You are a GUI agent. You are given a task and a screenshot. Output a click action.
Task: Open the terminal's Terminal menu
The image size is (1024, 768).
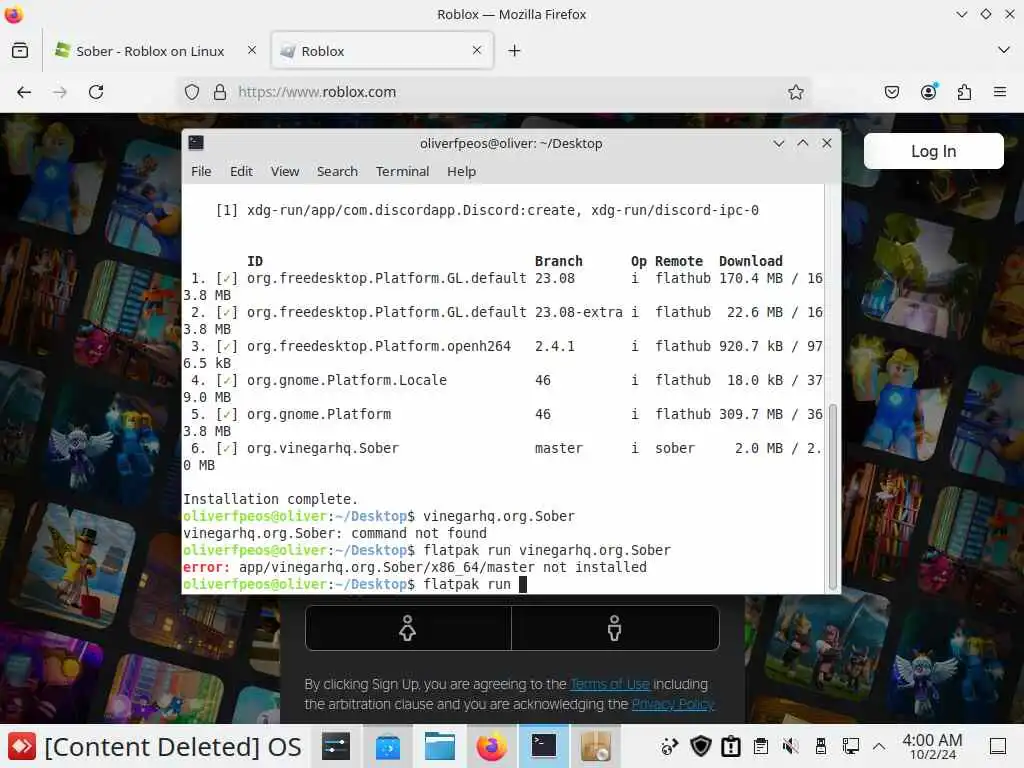pyautogui.click(x=402, y=172)
